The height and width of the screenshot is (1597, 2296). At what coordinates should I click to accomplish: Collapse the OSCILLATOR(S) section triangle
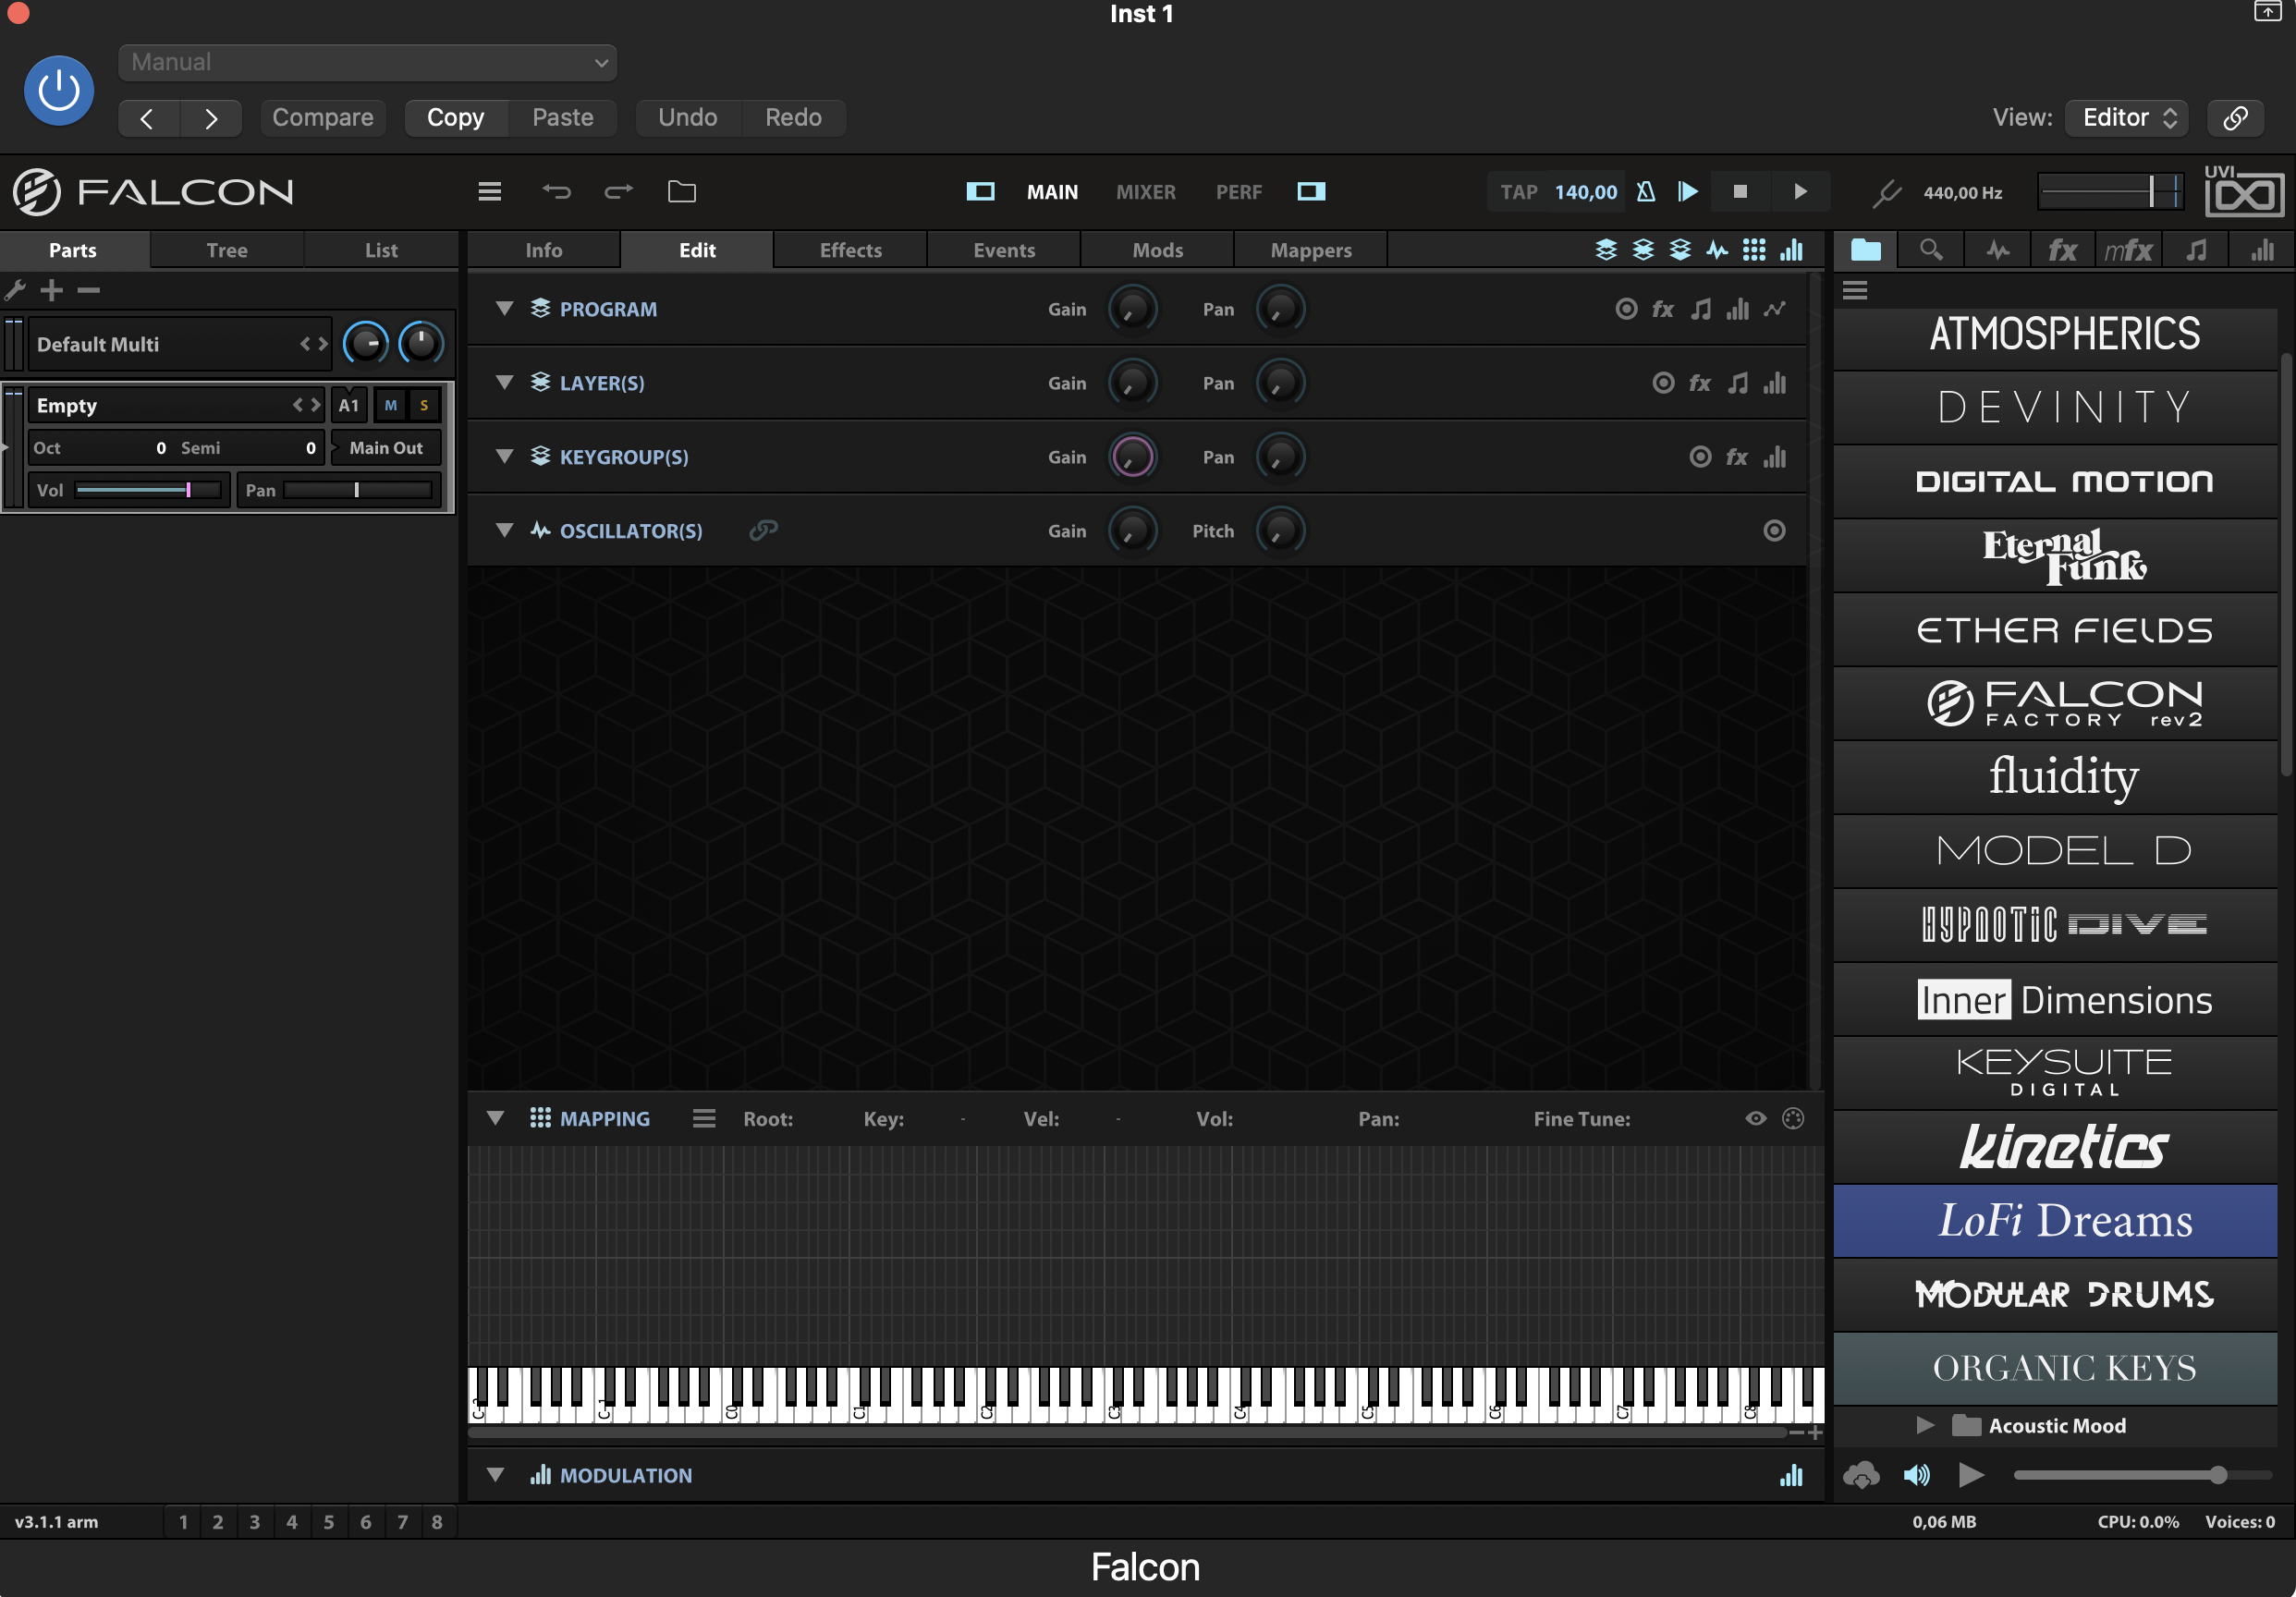tap(504, 530)
